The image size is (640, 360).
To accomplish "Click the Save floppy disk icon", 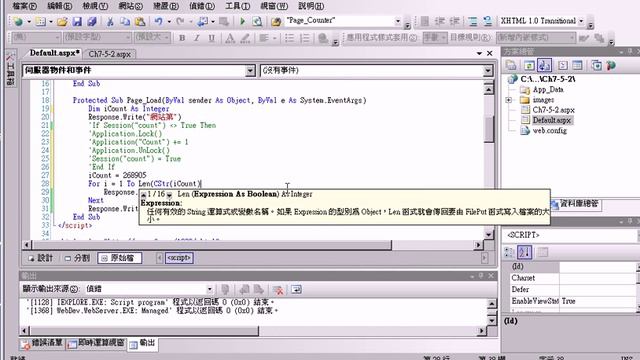I will [x=77, y=21].
